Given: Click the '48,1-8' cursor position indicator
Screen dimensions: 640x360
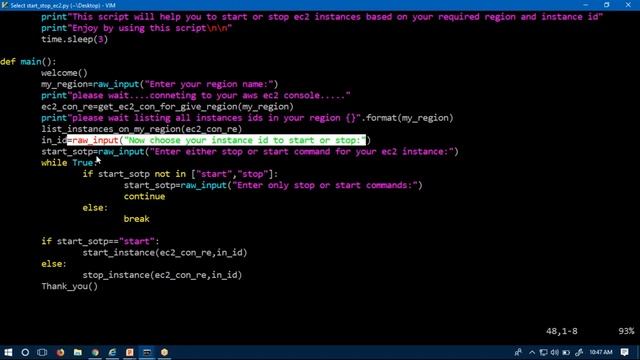Looking at the screenshot, I should (x=562, y=331).
